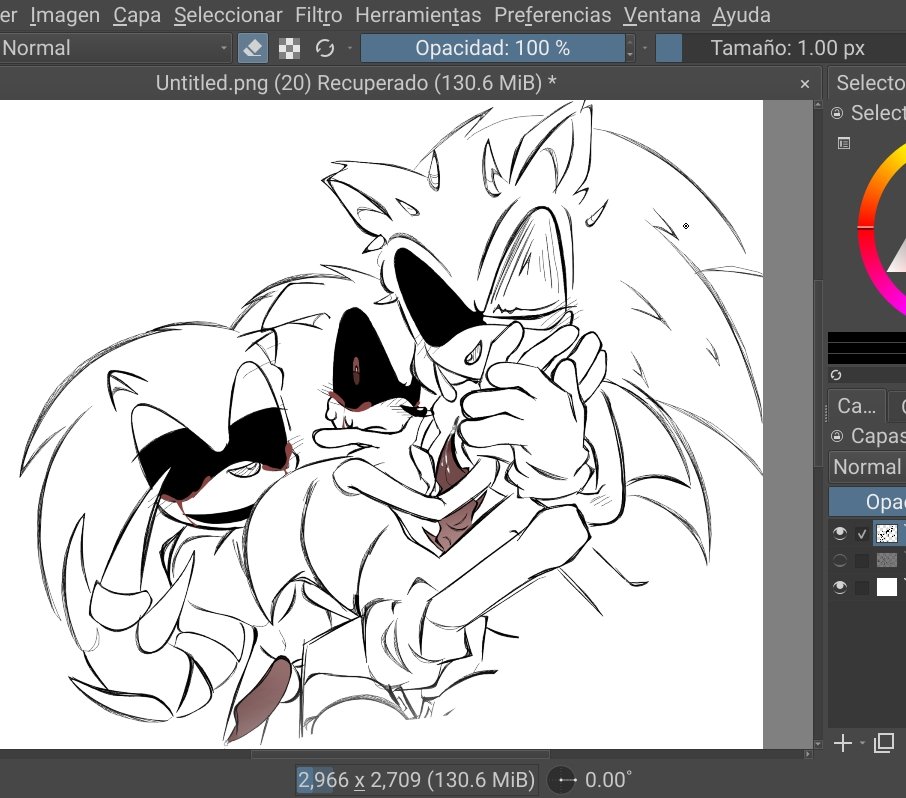The image size is (906, 798).
Task: Hide the white bottom layer
Action: [840, 587]
